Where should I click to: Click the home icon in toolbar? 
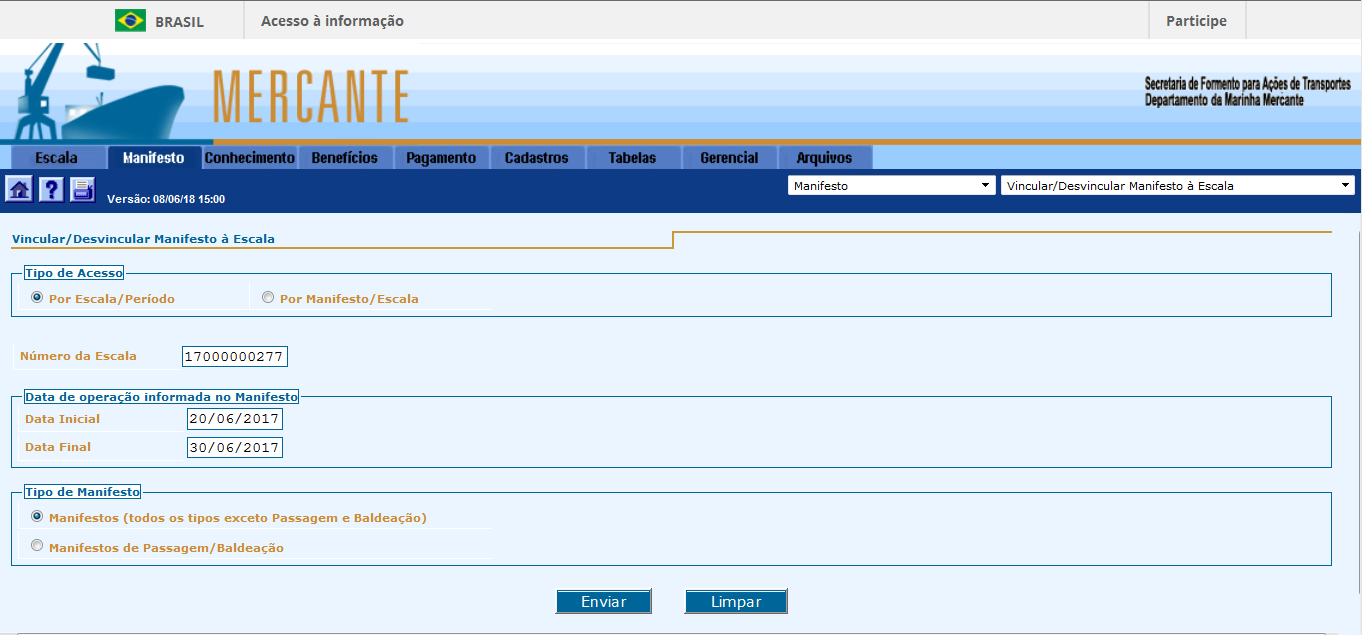(19, 189)
